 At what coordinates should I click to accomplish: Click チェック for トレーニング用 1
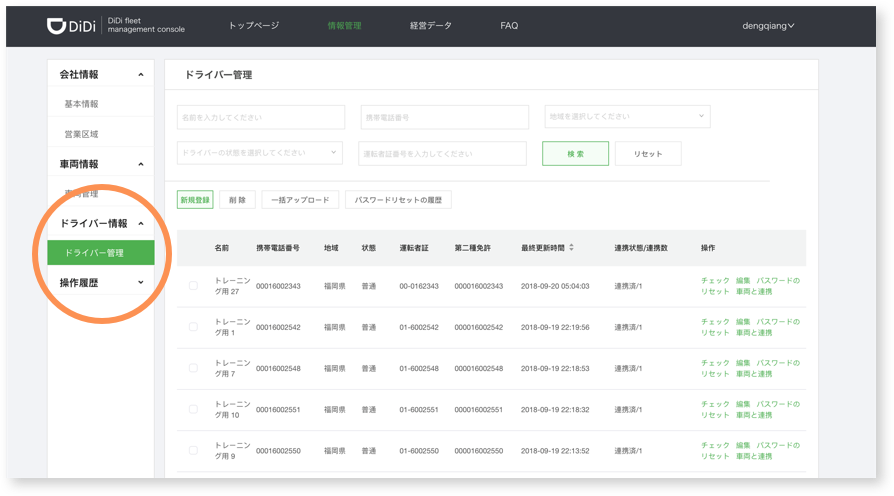pyautogui.click(x=715, y=322)
